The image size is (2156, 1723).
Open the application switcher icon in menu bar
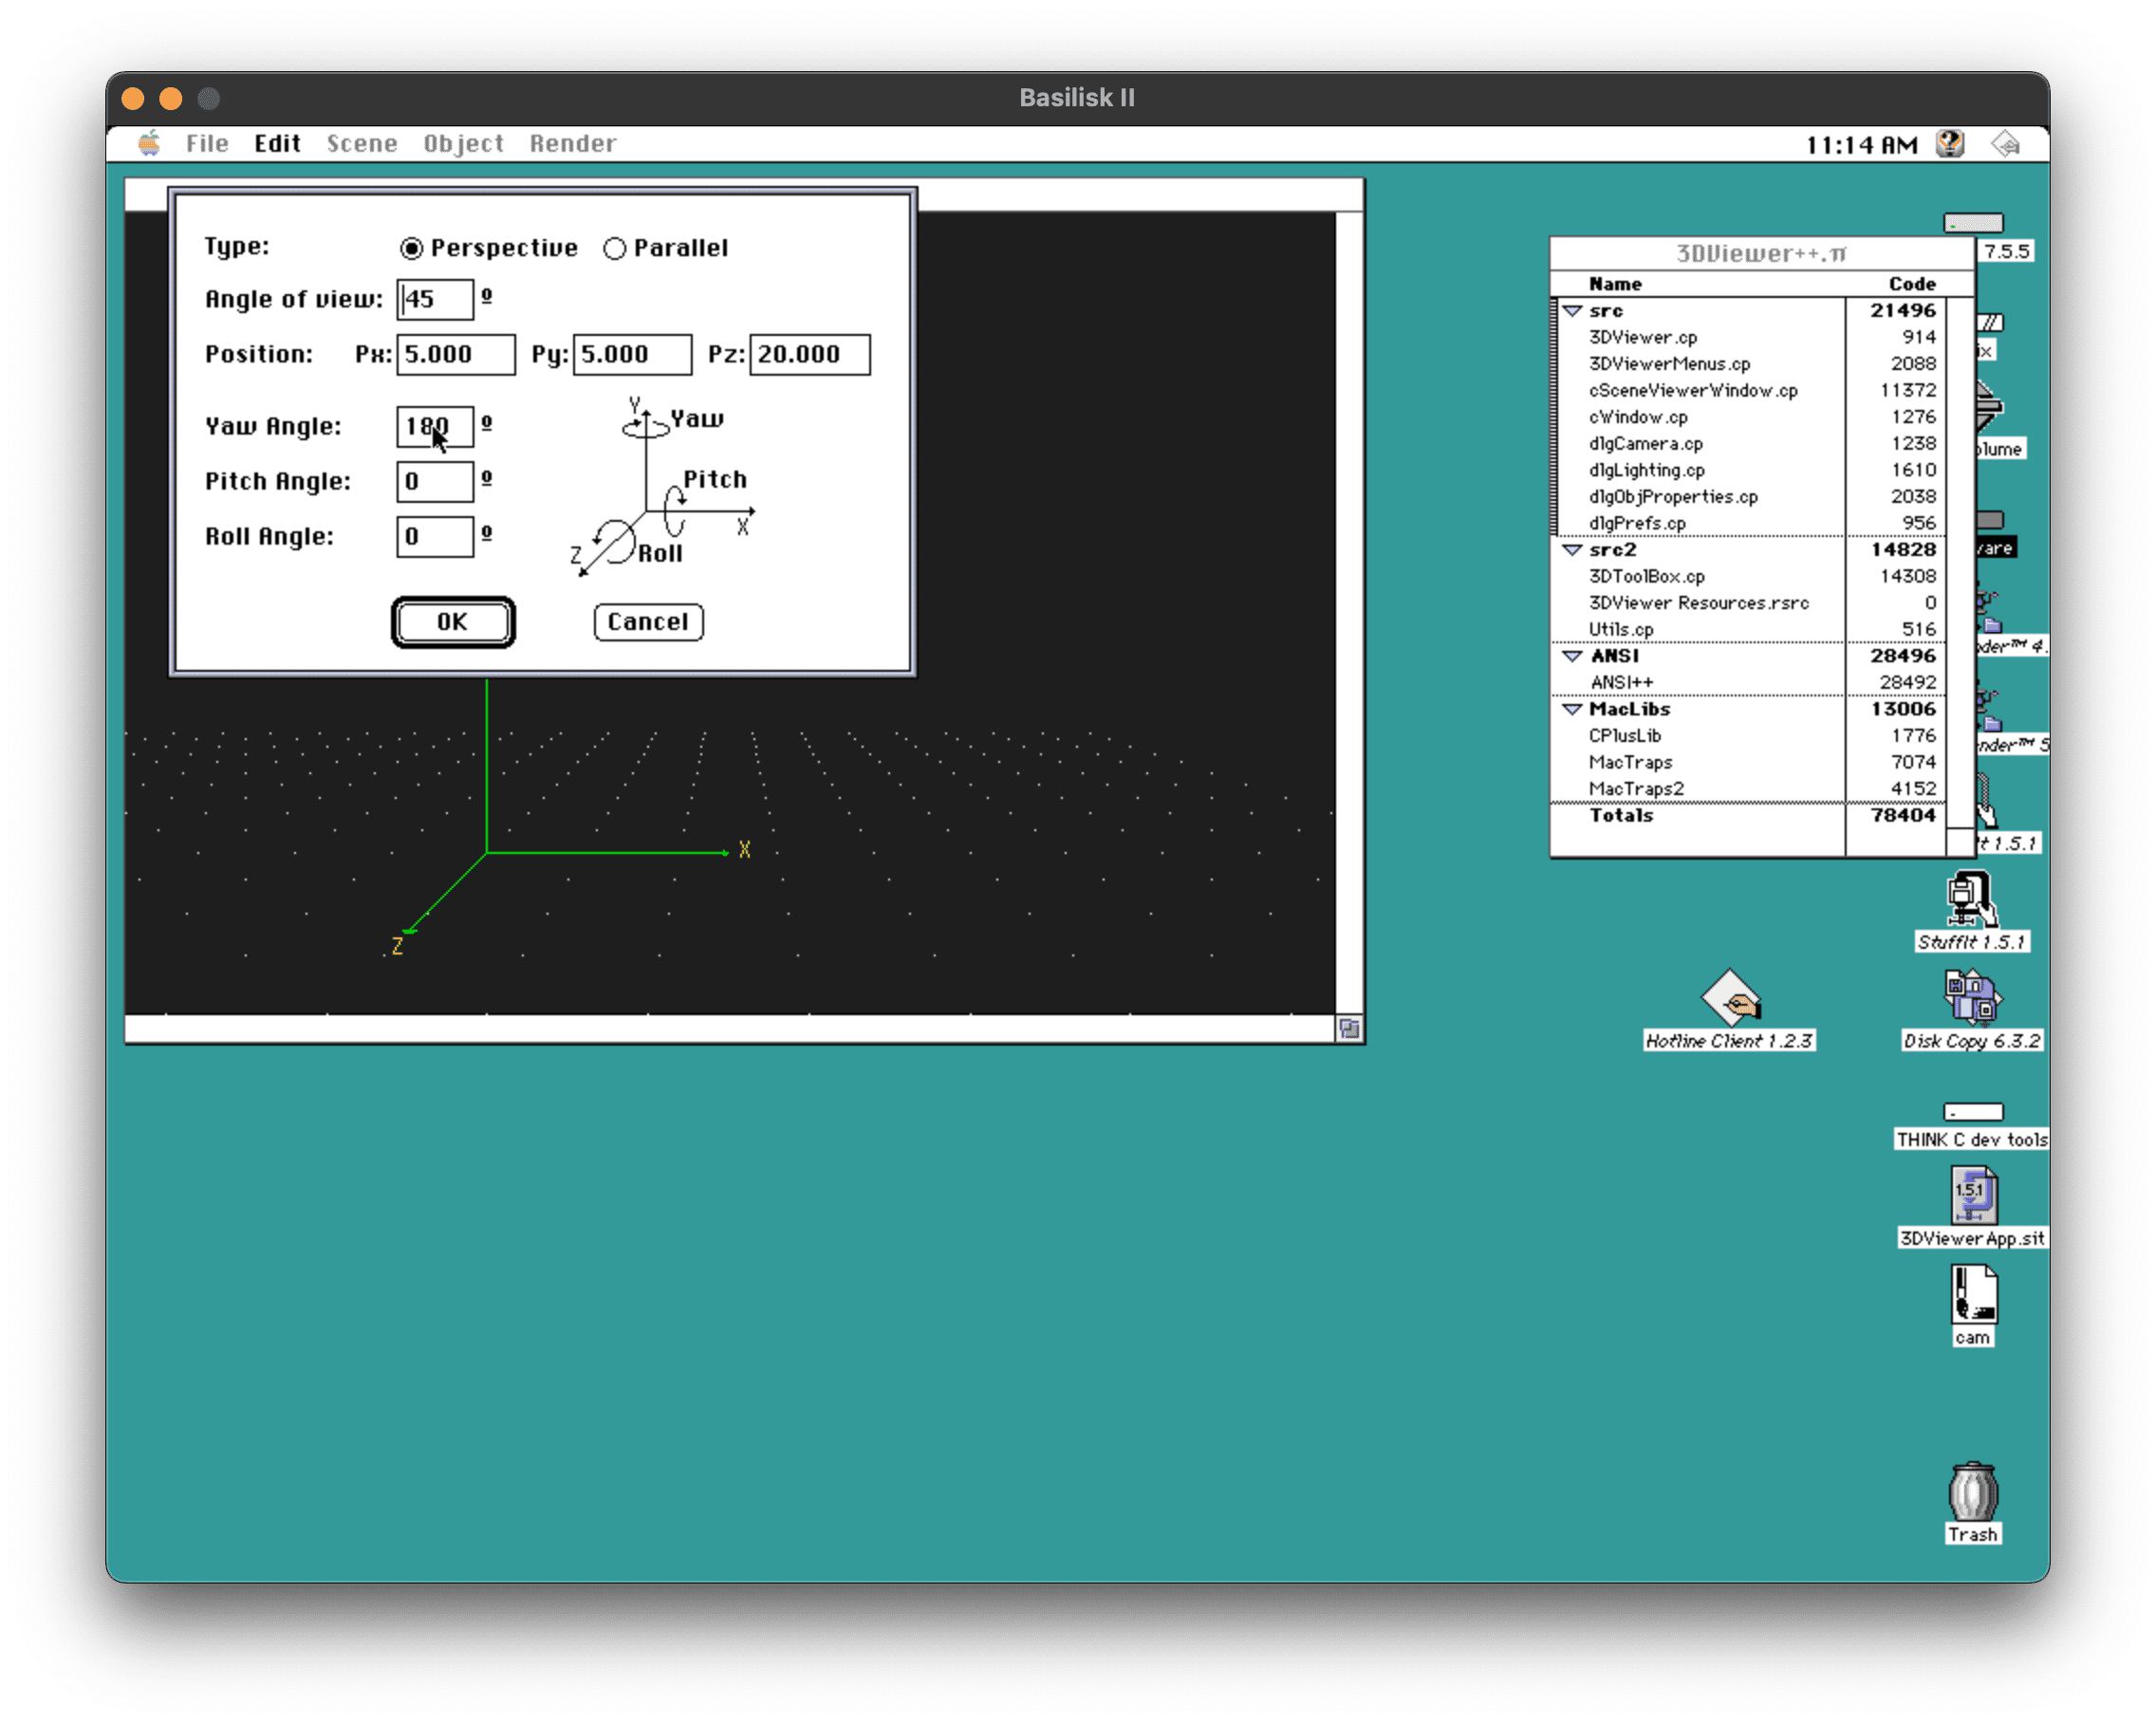[2006, 144]
